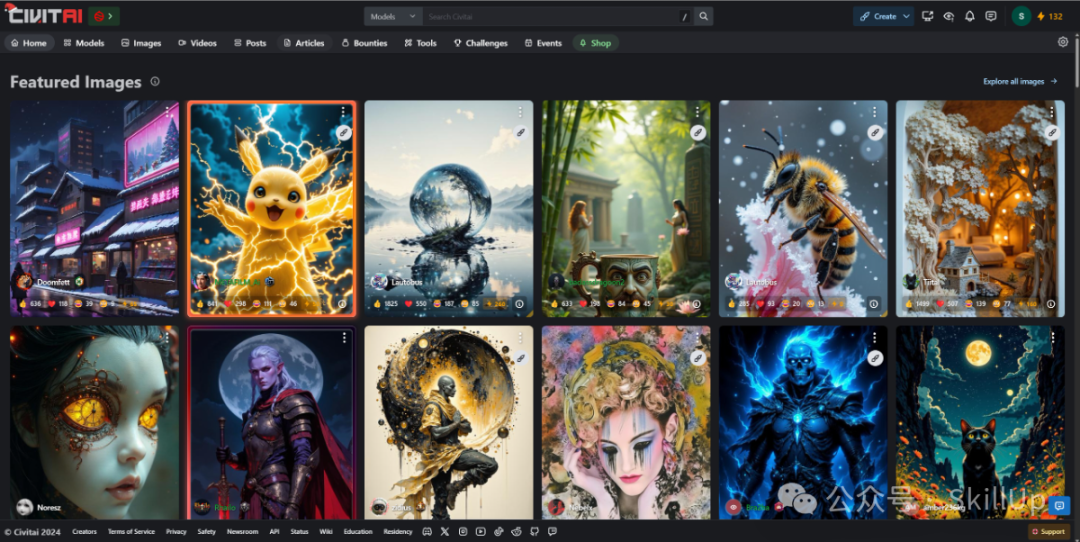
Task: Click remix link icon on Pikachu image
Action: pos(344,132)
